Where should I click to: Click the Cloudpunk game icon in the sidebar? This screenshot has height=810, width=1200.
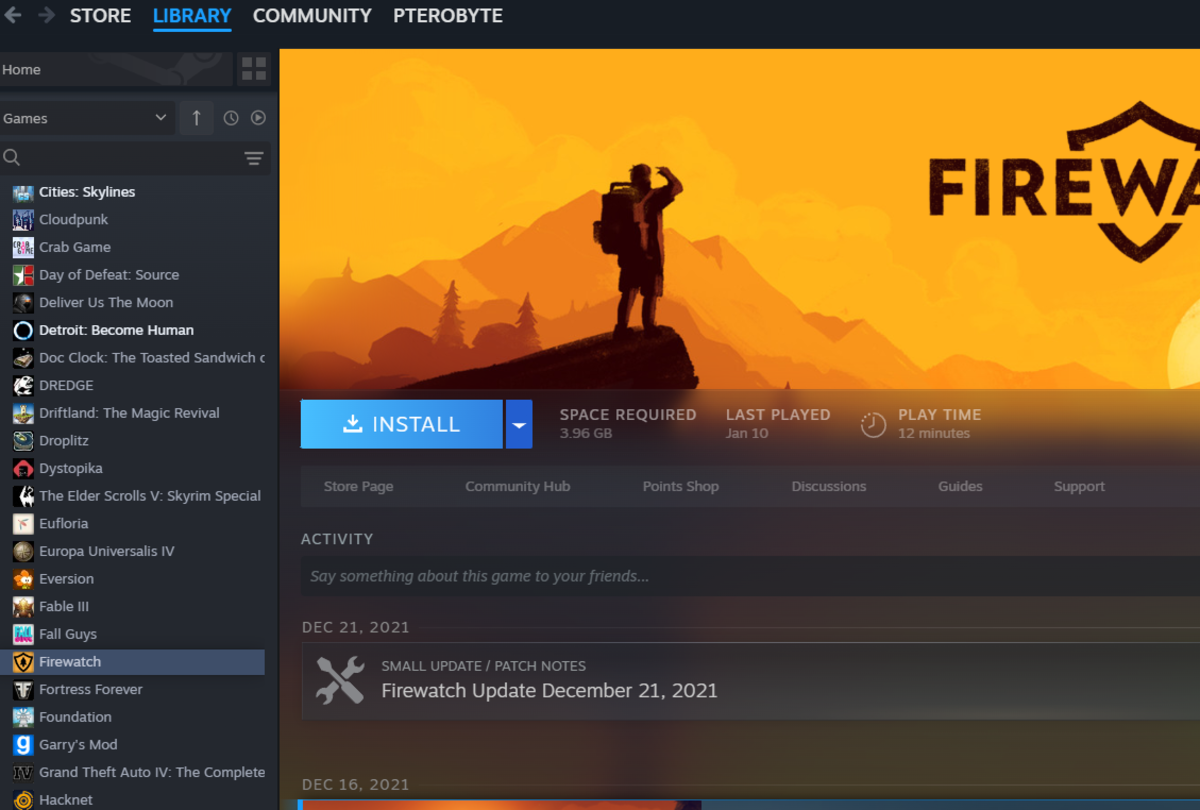[22, 219]
